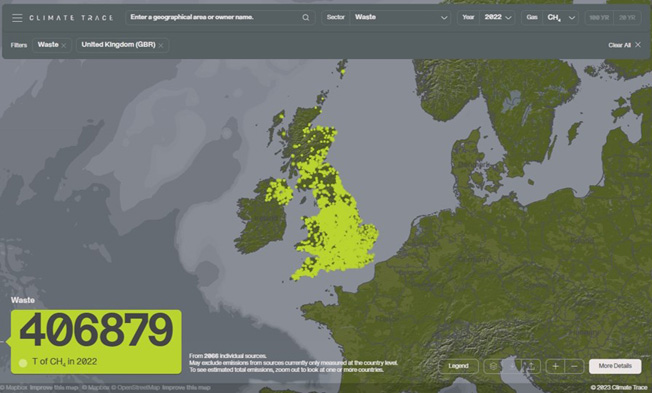Zoom in with the plus icon

click(555, 366)
